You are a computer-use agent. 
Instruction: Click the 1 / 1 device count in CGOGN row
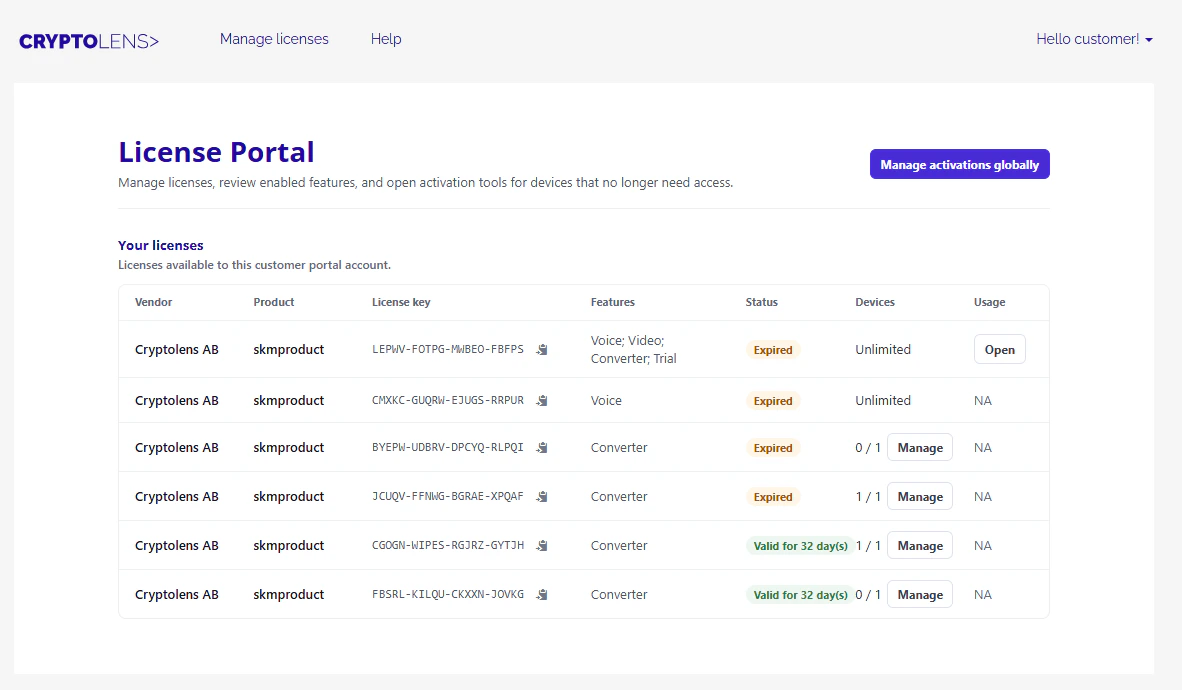(x=868, y=545)
